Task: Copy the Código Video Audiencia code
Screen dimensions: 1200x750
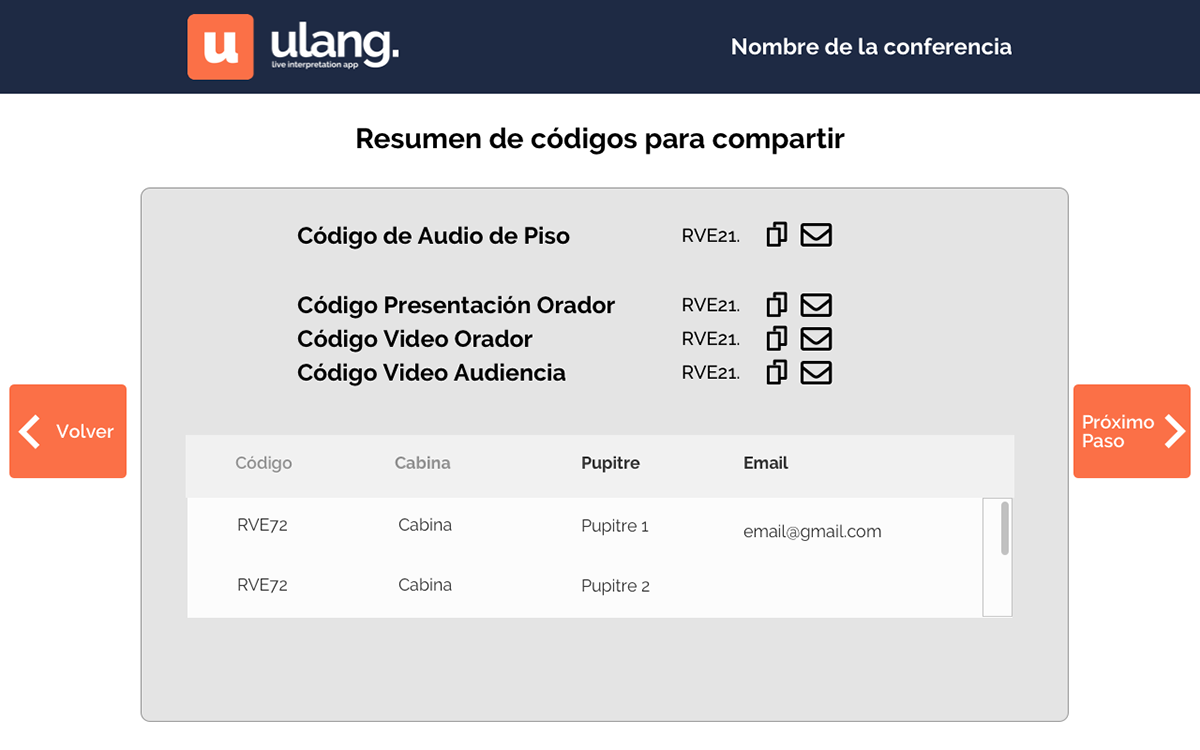Action: tap(776, 372)
